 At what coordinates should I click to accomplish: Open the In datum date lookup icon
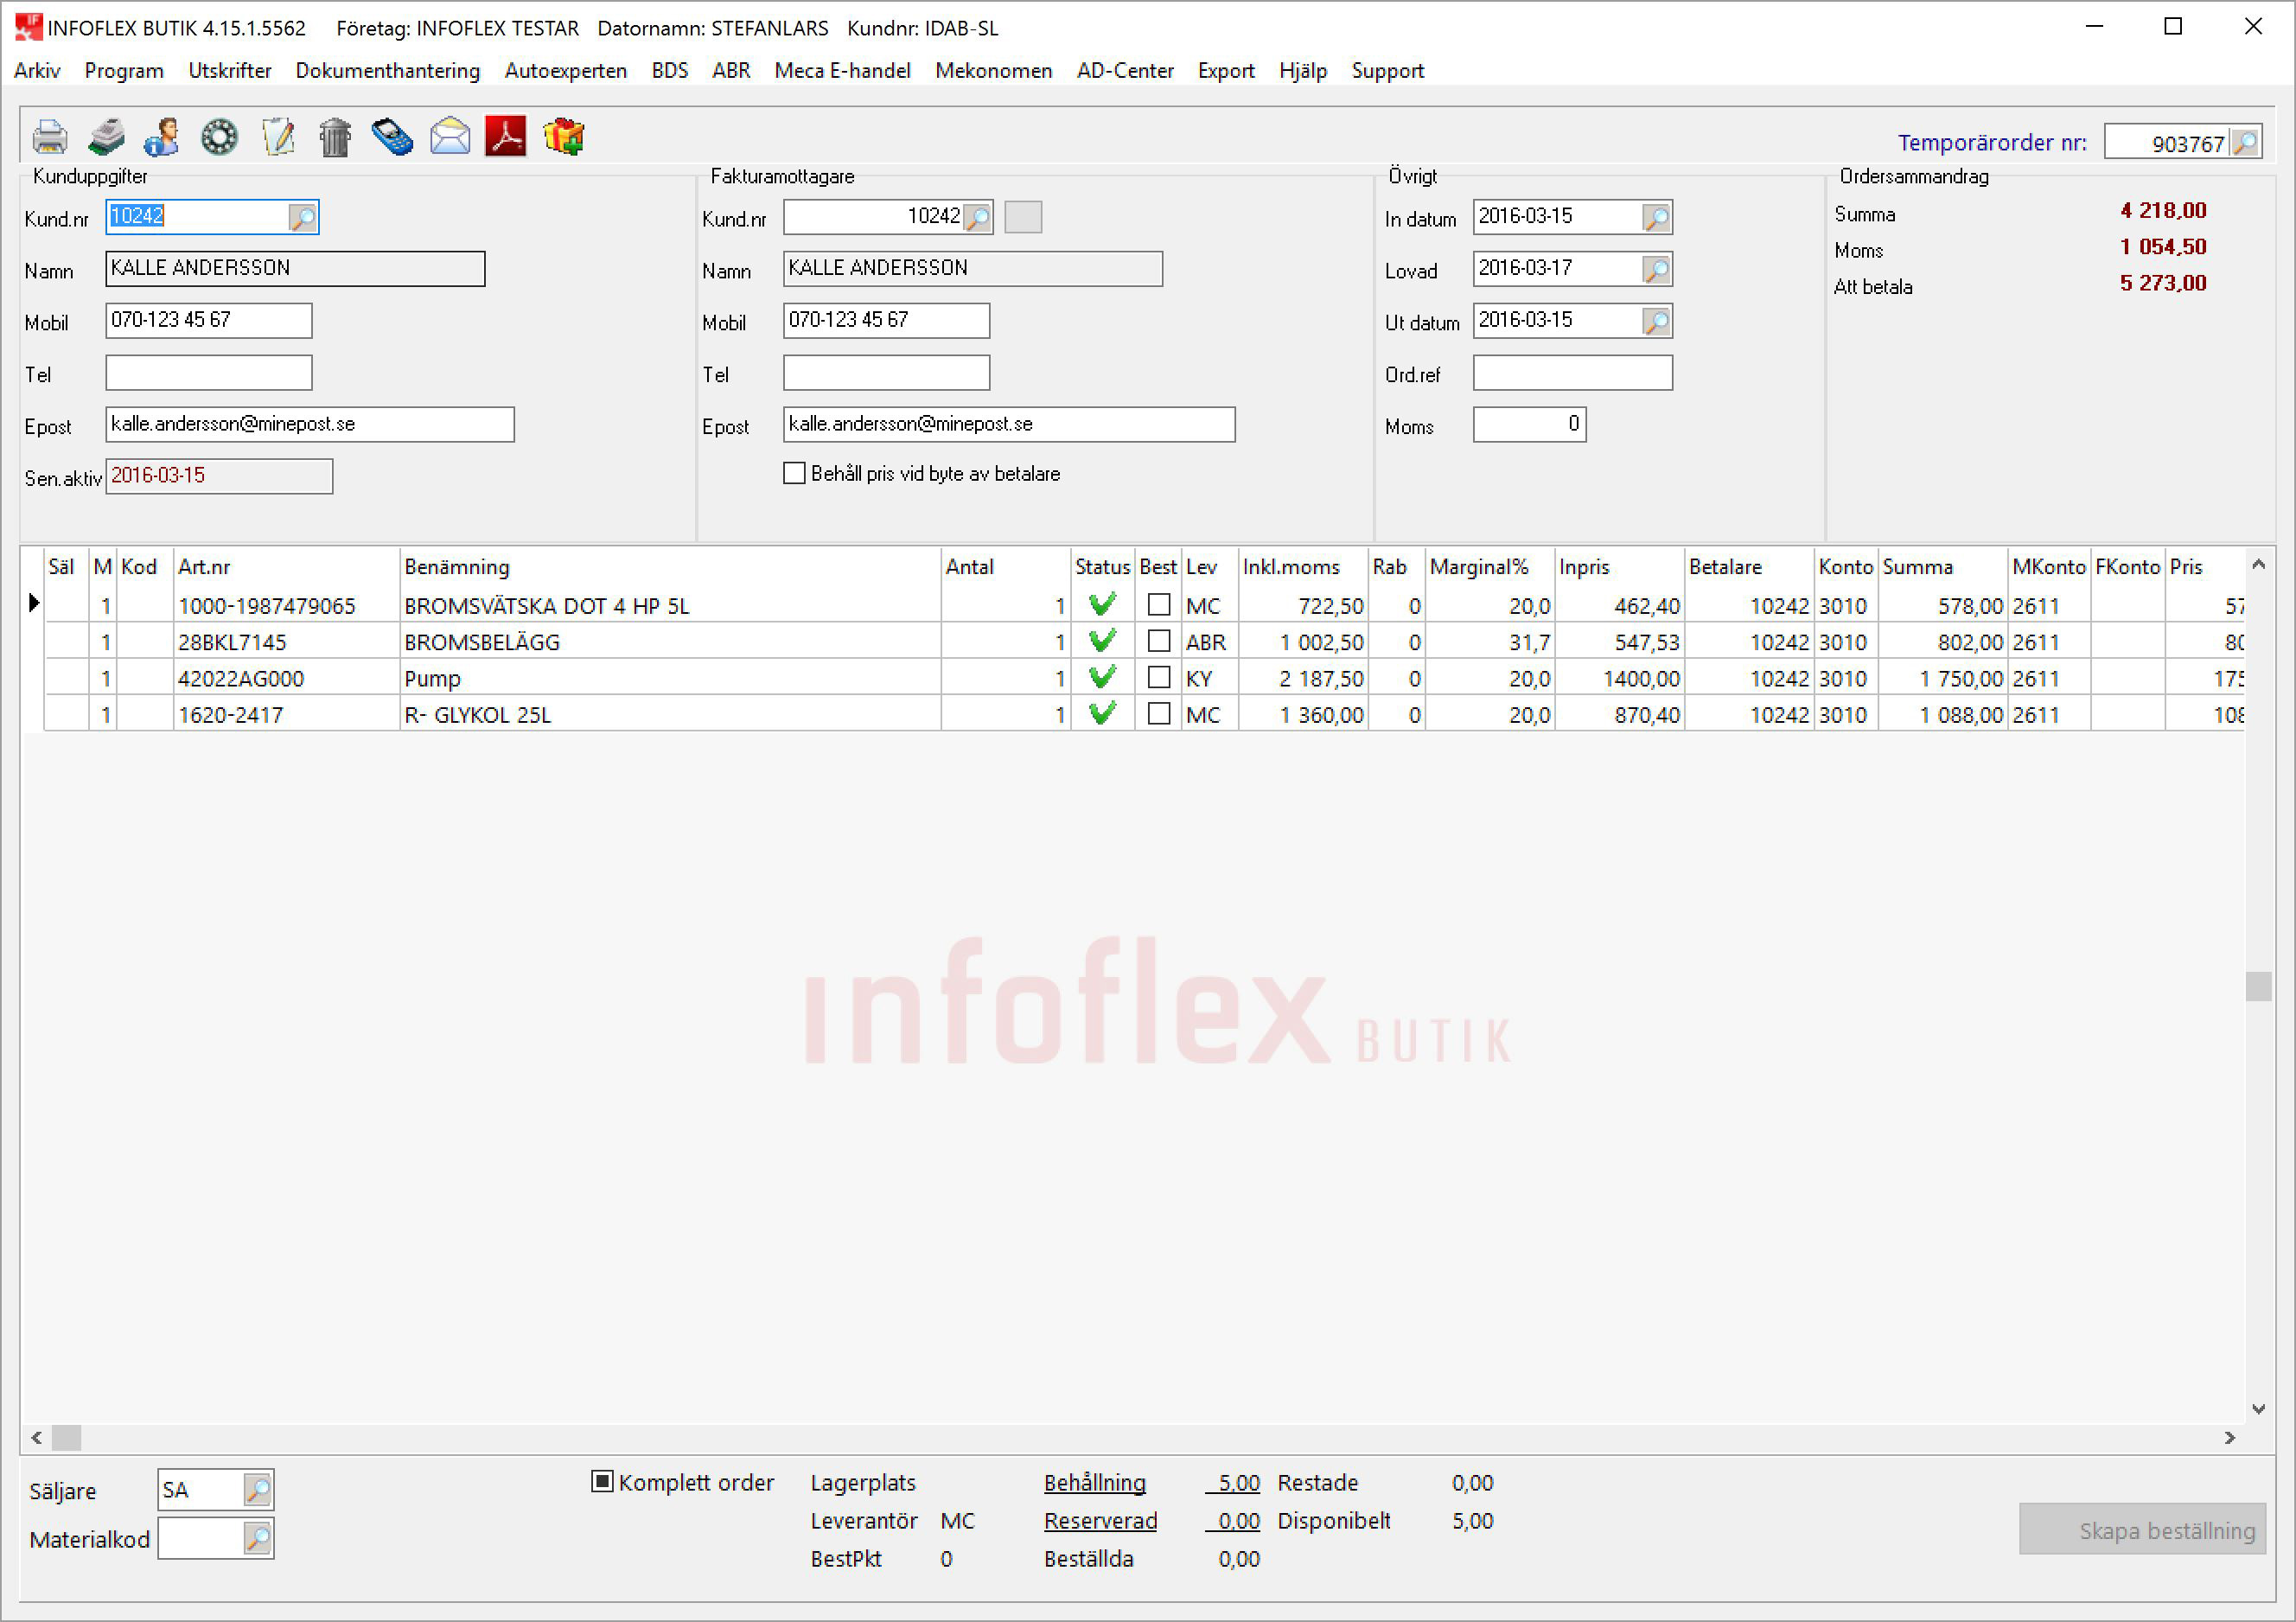pyautogui.click(x=1657, y=217)
